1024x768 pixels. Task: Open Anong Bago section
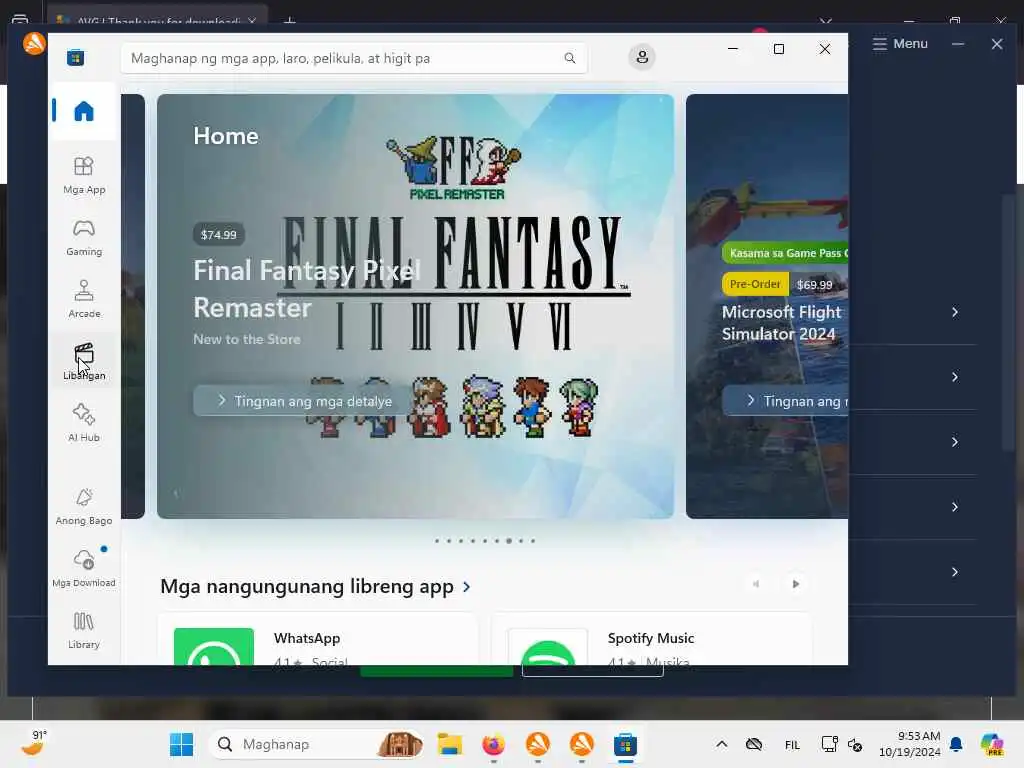point(84,507)
